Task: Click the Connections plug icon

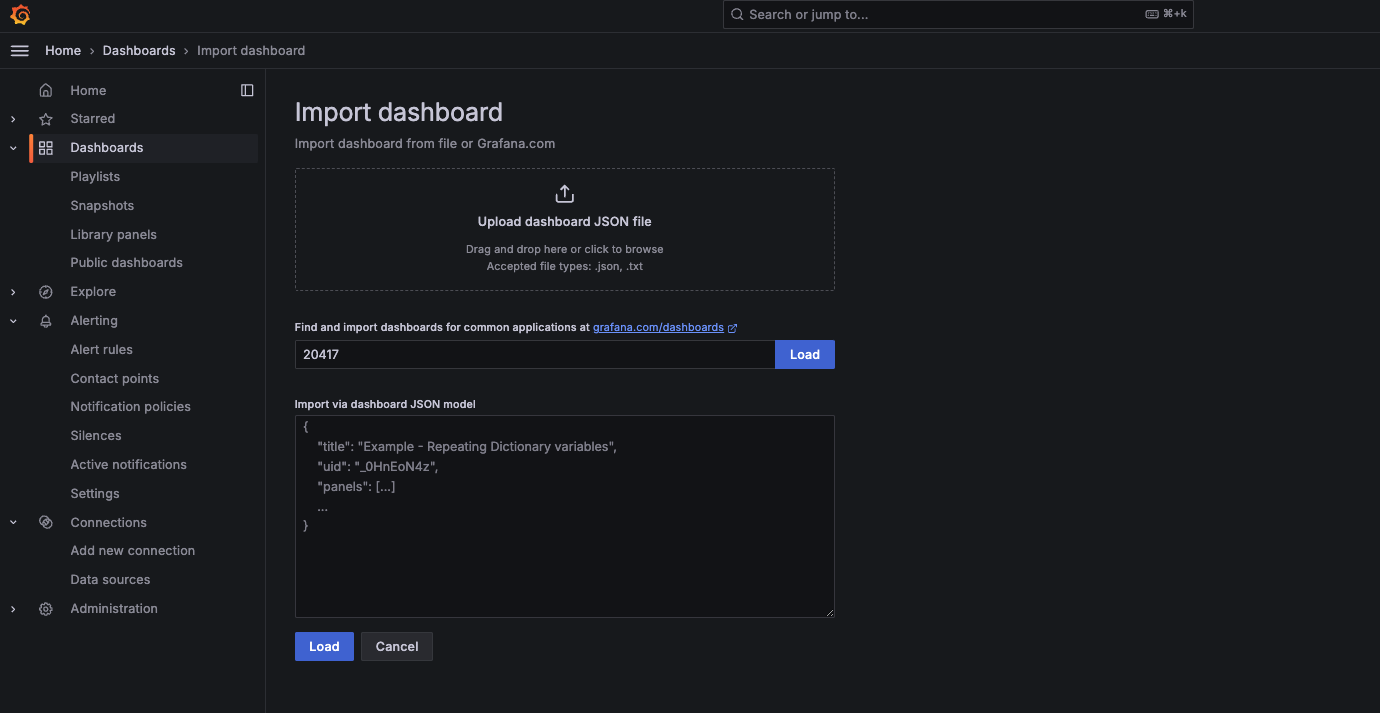Action: 45,521
